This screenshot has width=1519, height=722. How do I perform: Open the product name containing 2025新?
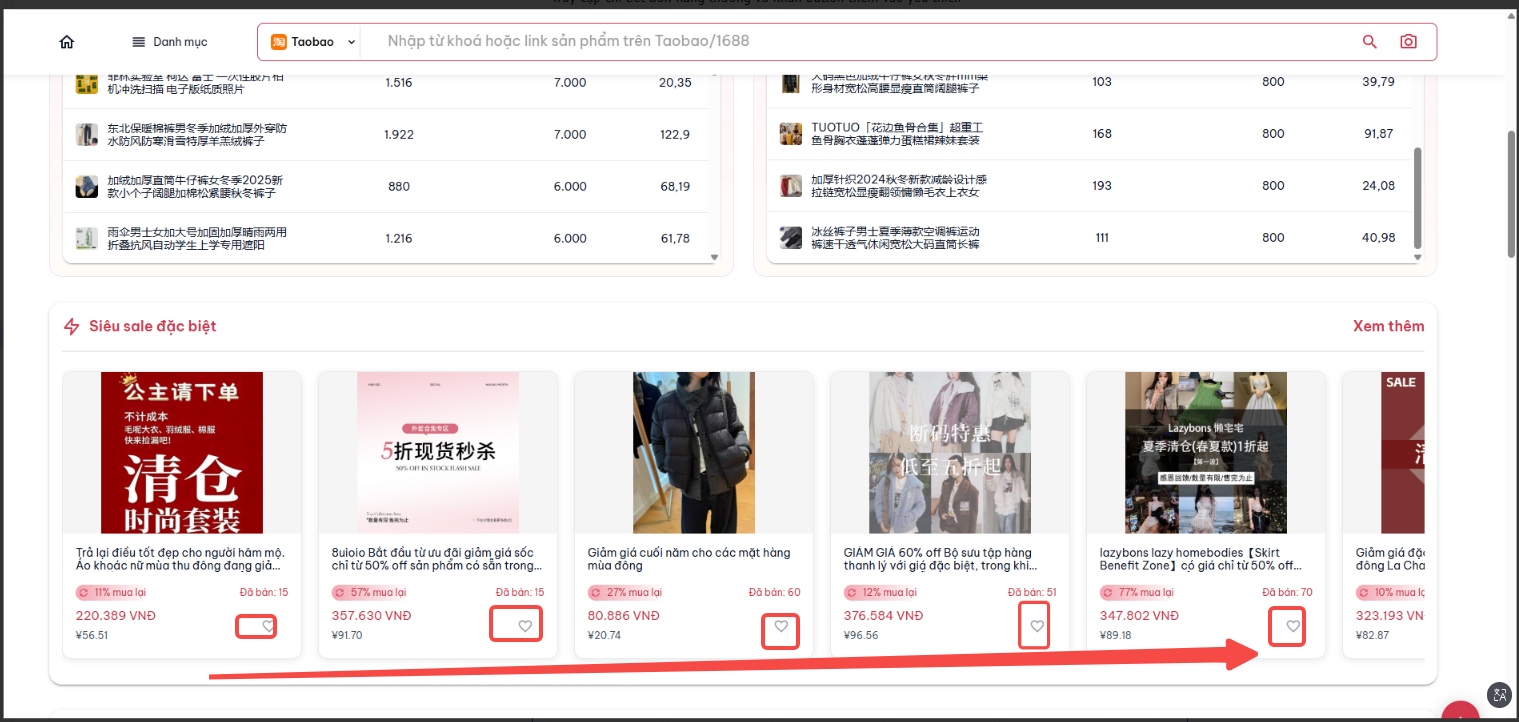(195, 186)
